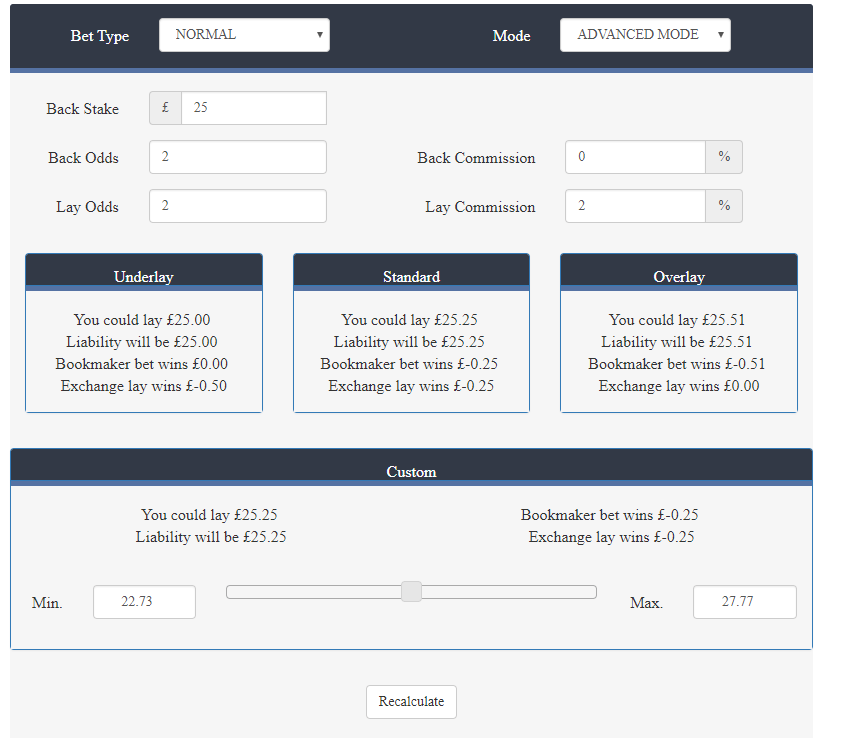Click the Mode label
Image resolution: width=861 pixels, height=738 pixels.
click(x=511, y=36)
